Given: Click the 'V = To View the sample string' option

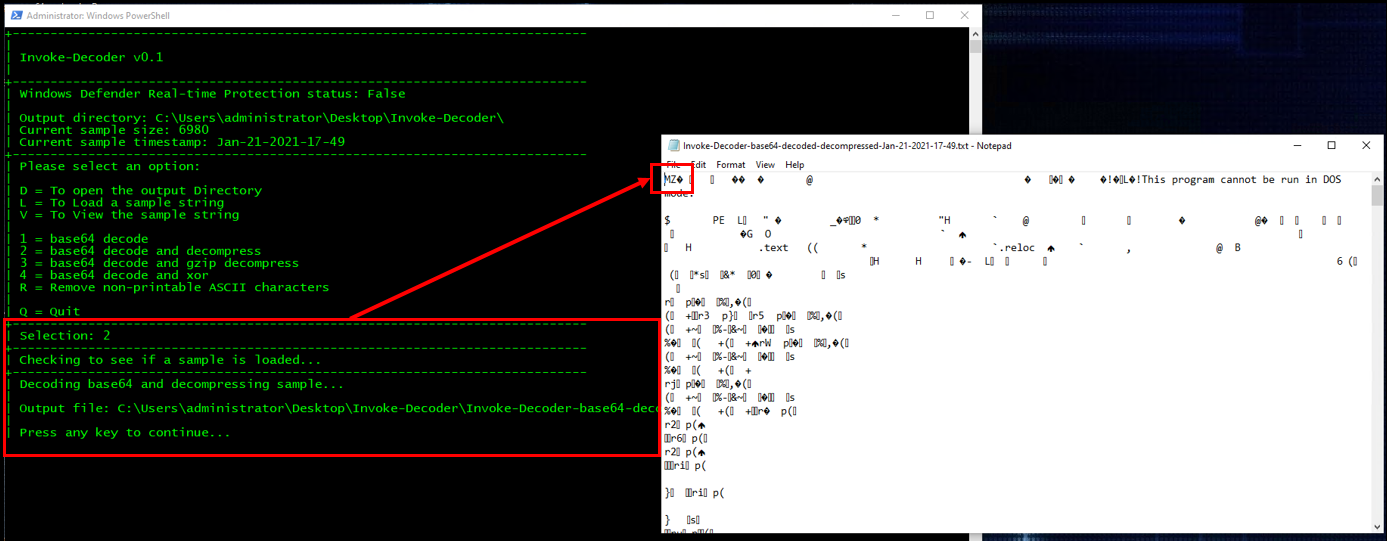Looking at the screenshot, I should [x=129, y=214].
